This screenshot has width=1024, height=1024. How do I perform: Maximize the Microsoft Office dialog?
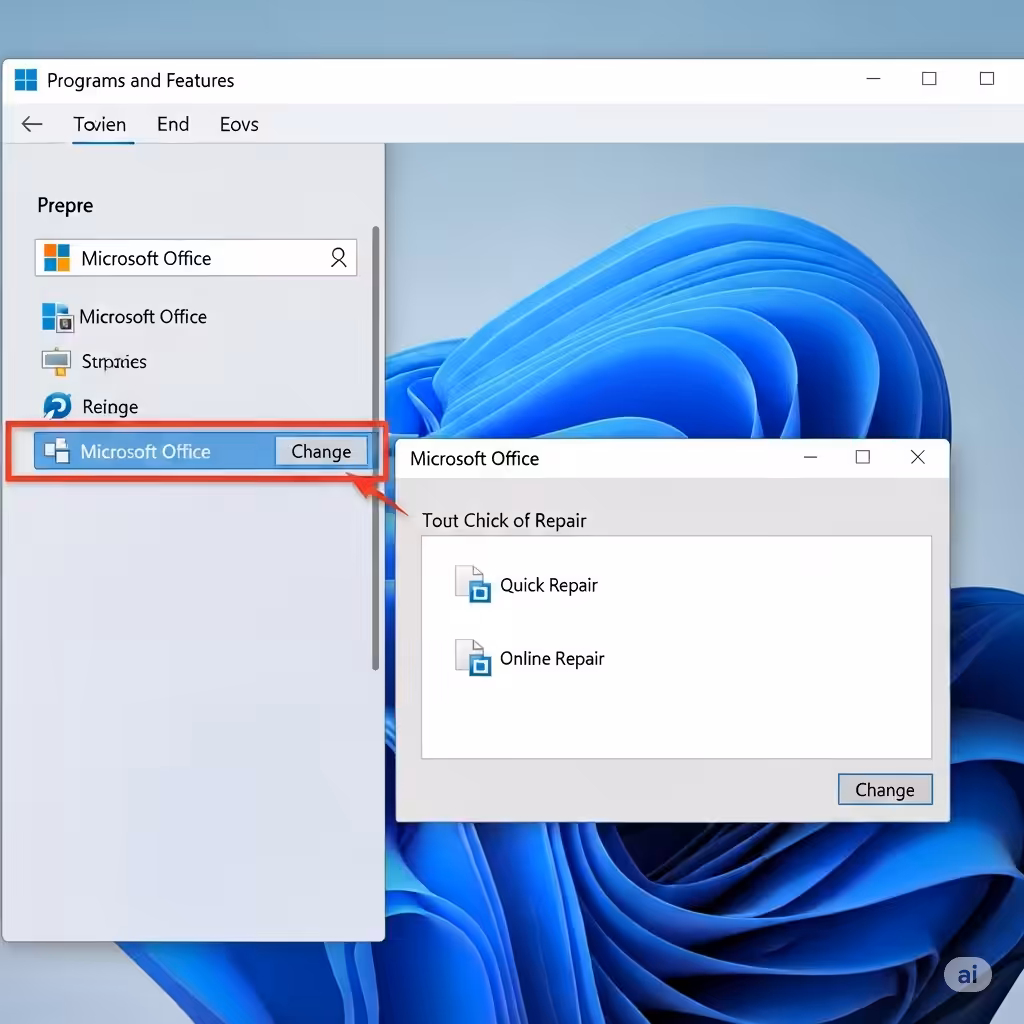click(x=863, y=457)
